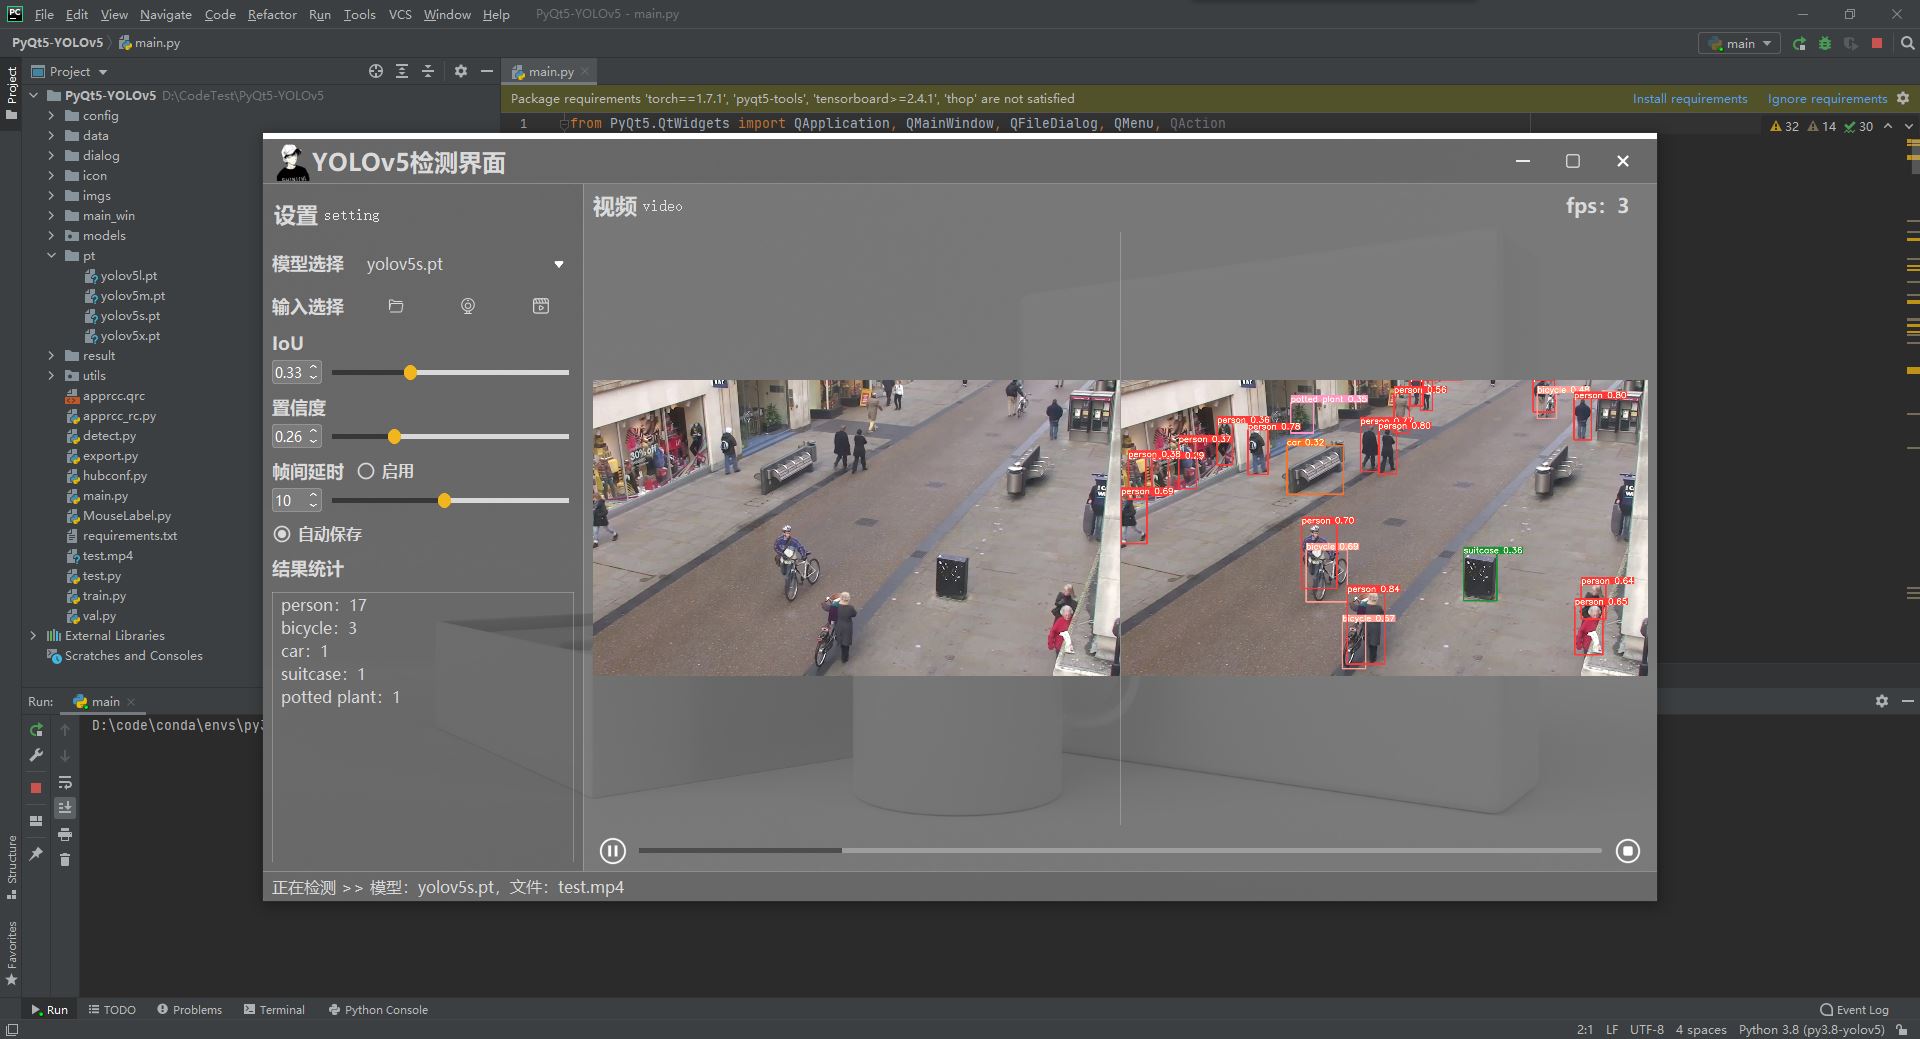Enable the frame delay radio button
The height and width of the screenshot is (1039, 1920).
366,471
